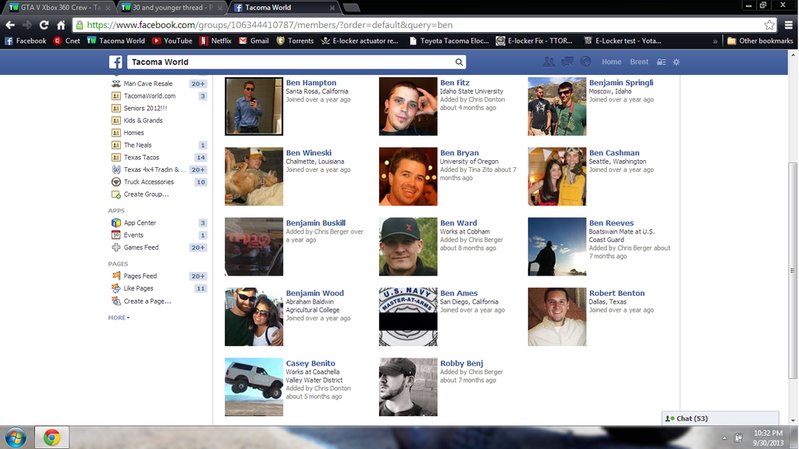Open Ben Bryan's profile photo
The height and width of the screenshot is (449, 799).
point(408,177)
